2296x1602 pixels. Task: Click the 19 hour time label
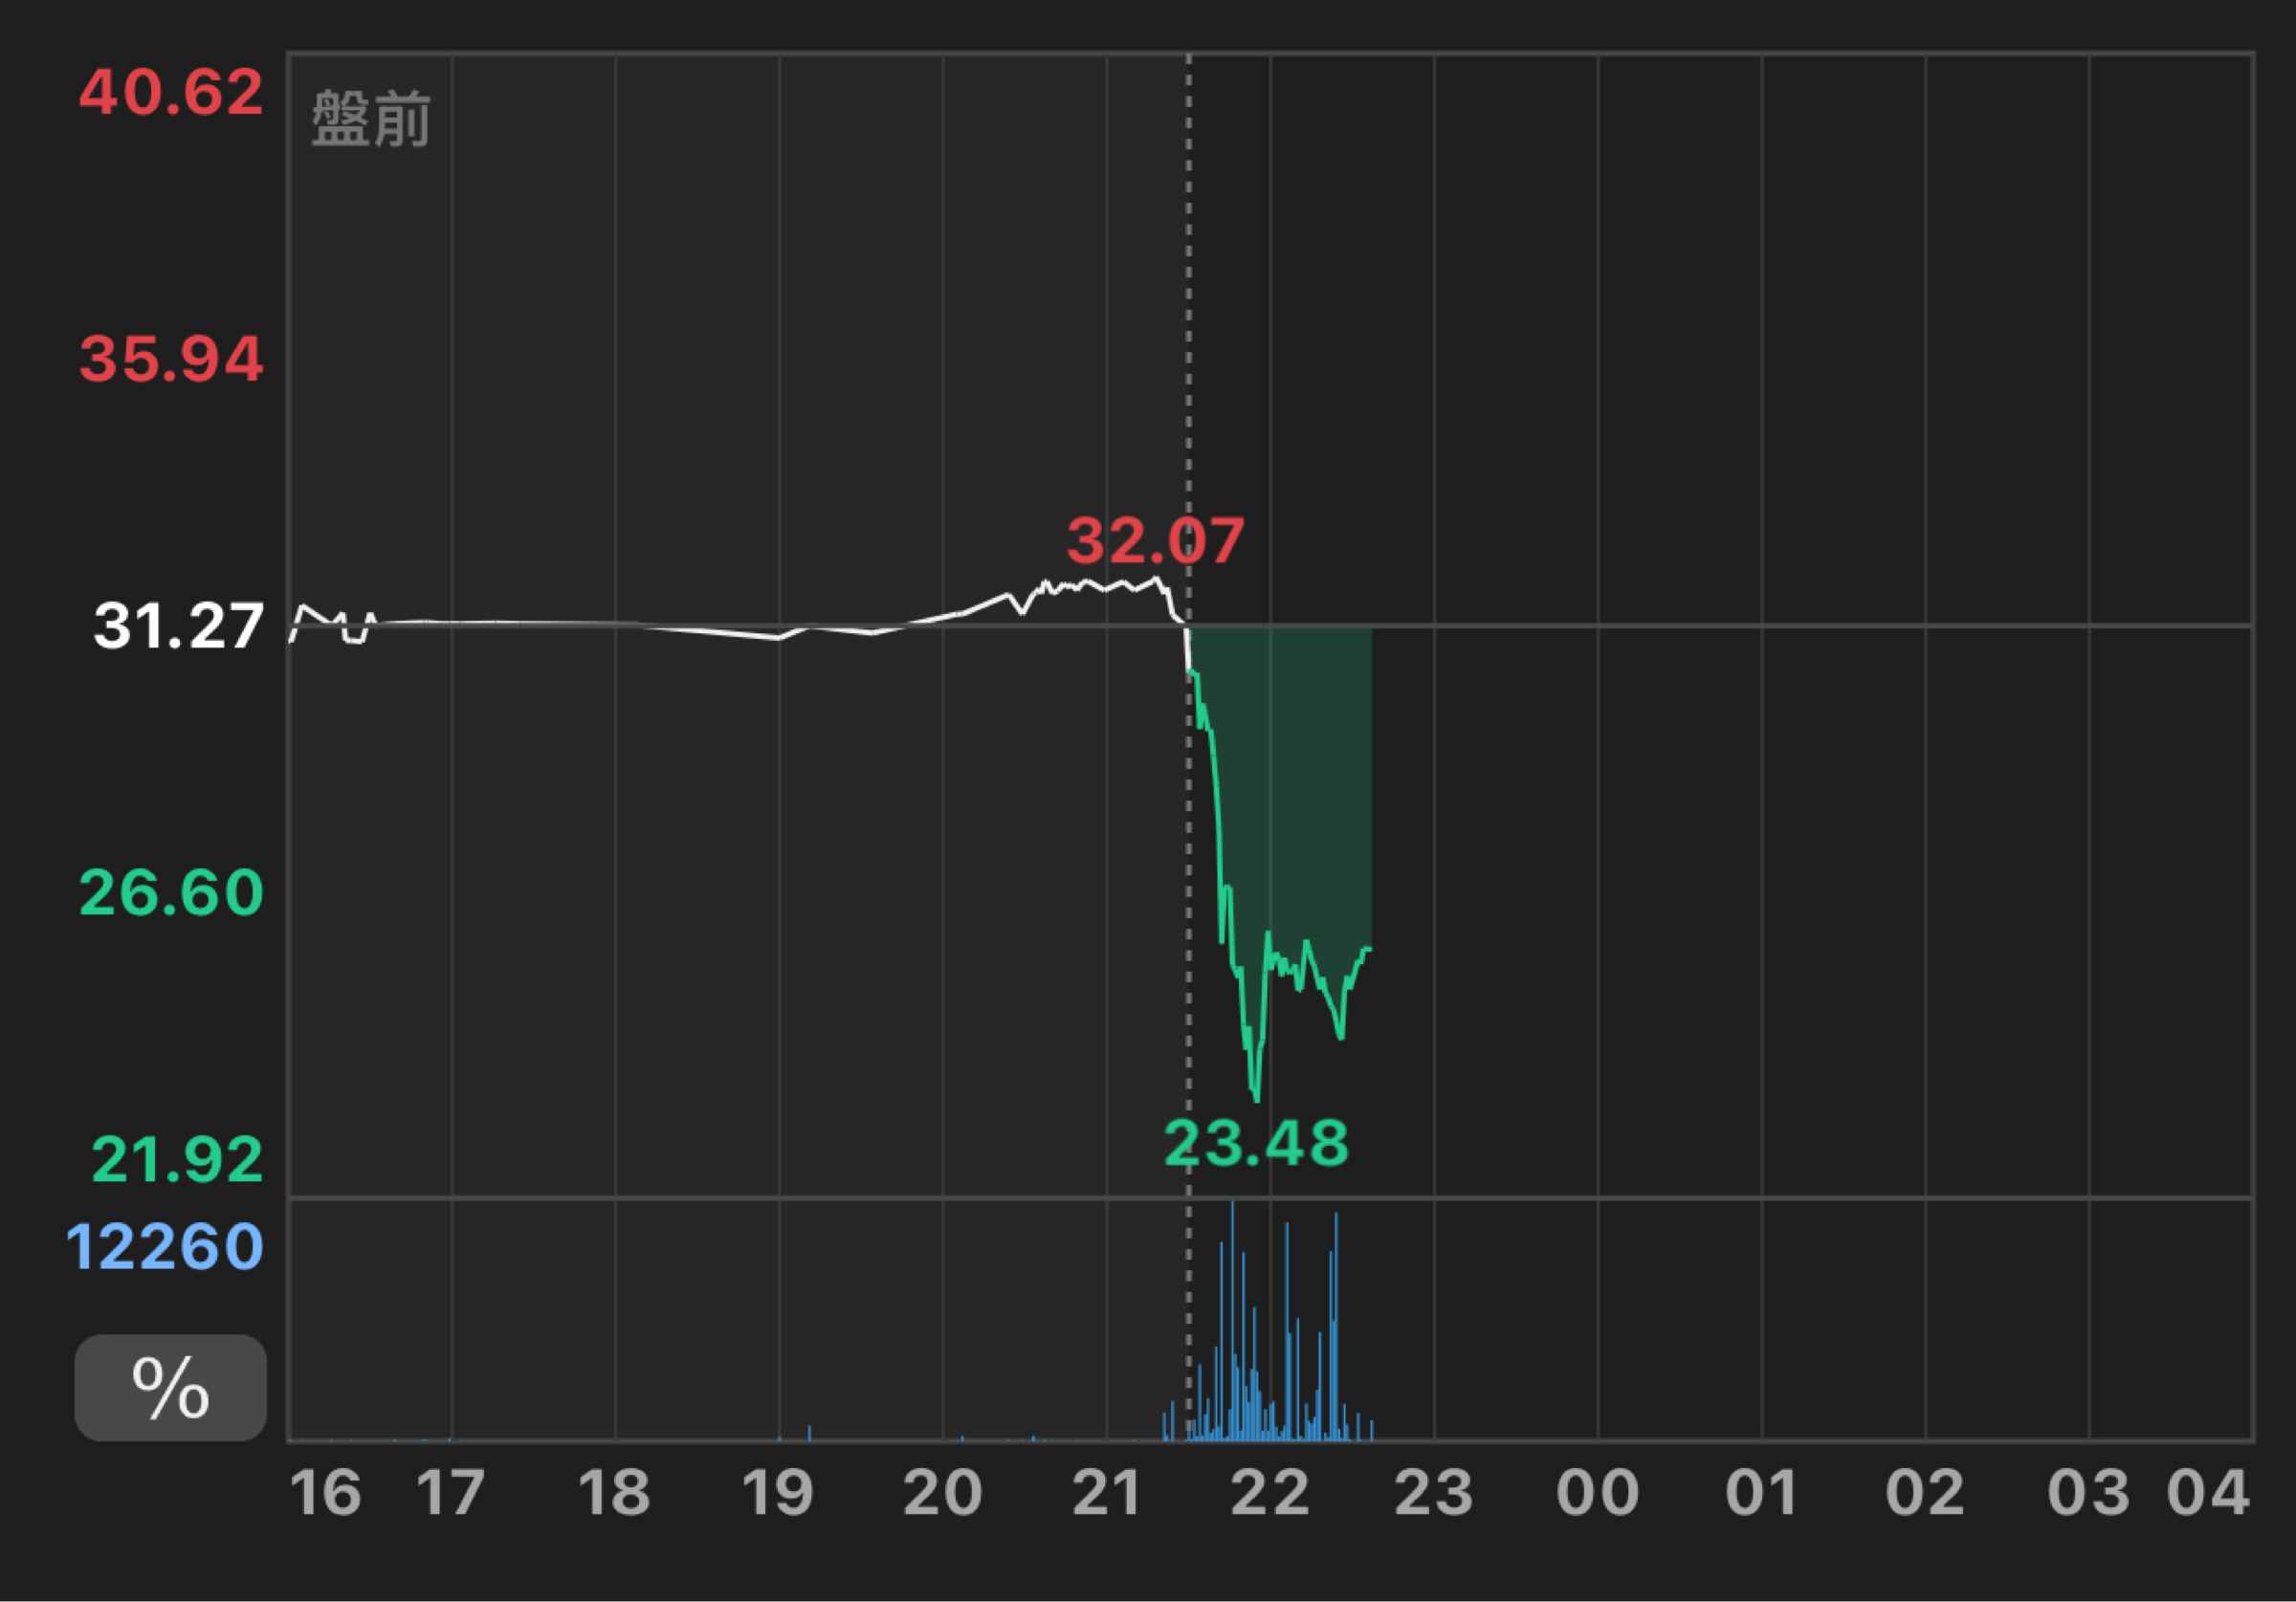tap(778, 1493)
